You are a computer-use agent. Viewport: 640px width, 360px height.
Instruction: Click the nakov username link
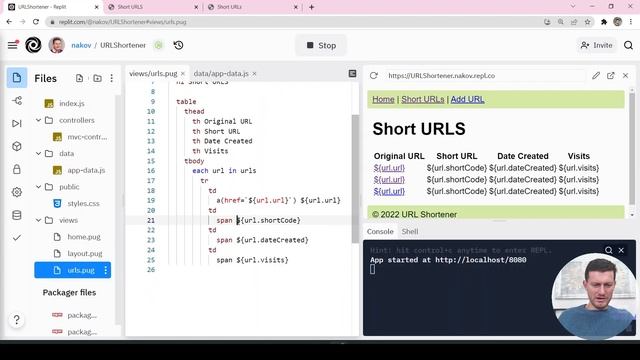point(81,45)
